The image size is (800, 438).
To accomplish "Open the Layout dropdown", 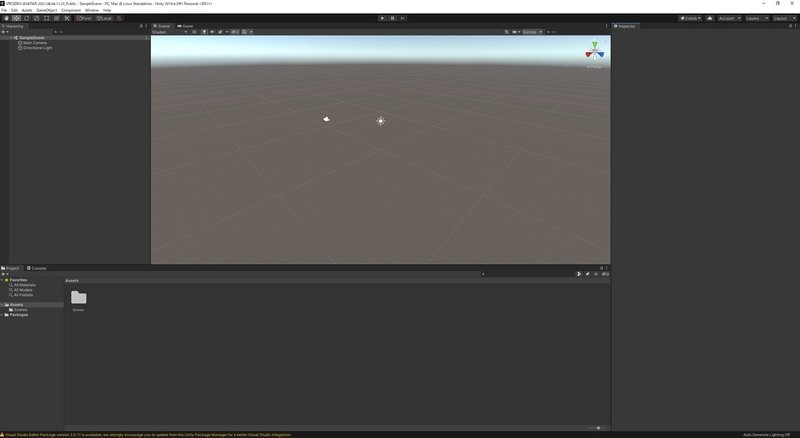I will click(x=784, y=18).
